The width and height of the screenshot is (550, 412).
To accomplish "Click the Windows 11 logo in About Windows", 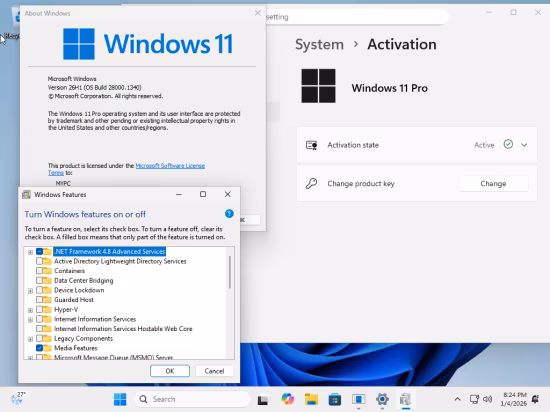I will point(79,44).
